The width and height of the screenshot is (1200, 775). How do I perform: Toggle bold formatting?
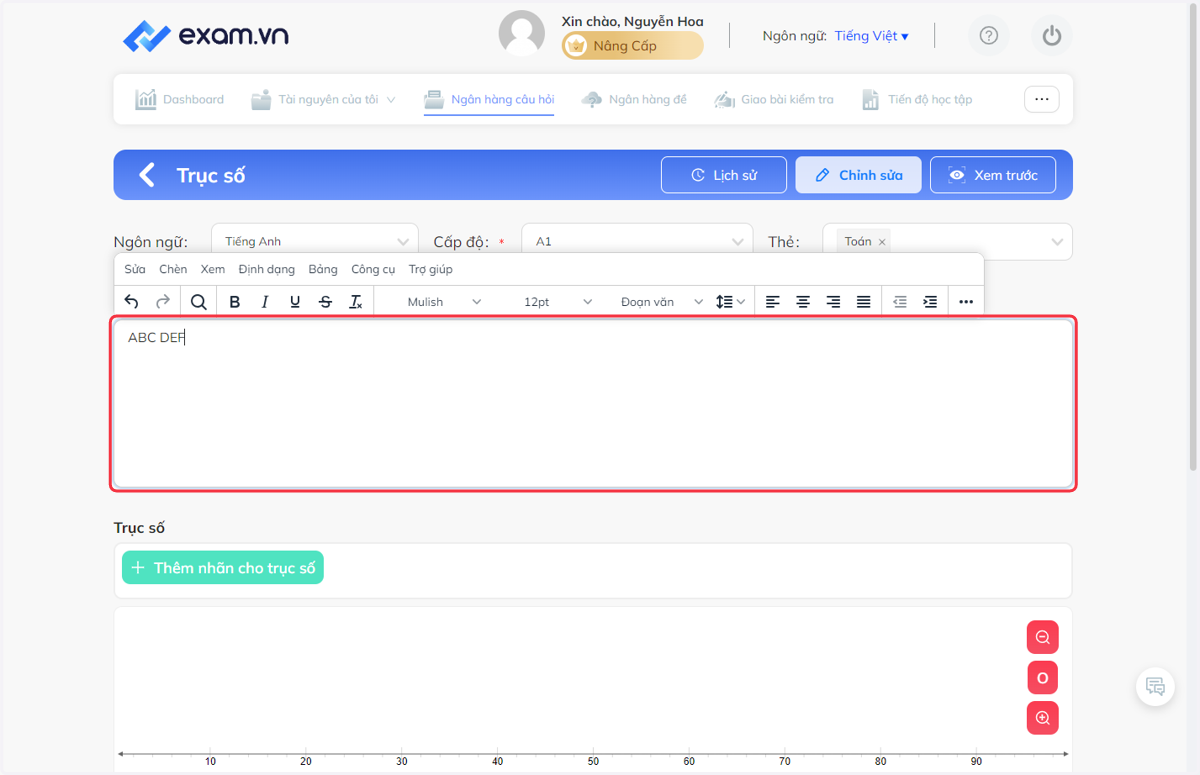(235, 301)
